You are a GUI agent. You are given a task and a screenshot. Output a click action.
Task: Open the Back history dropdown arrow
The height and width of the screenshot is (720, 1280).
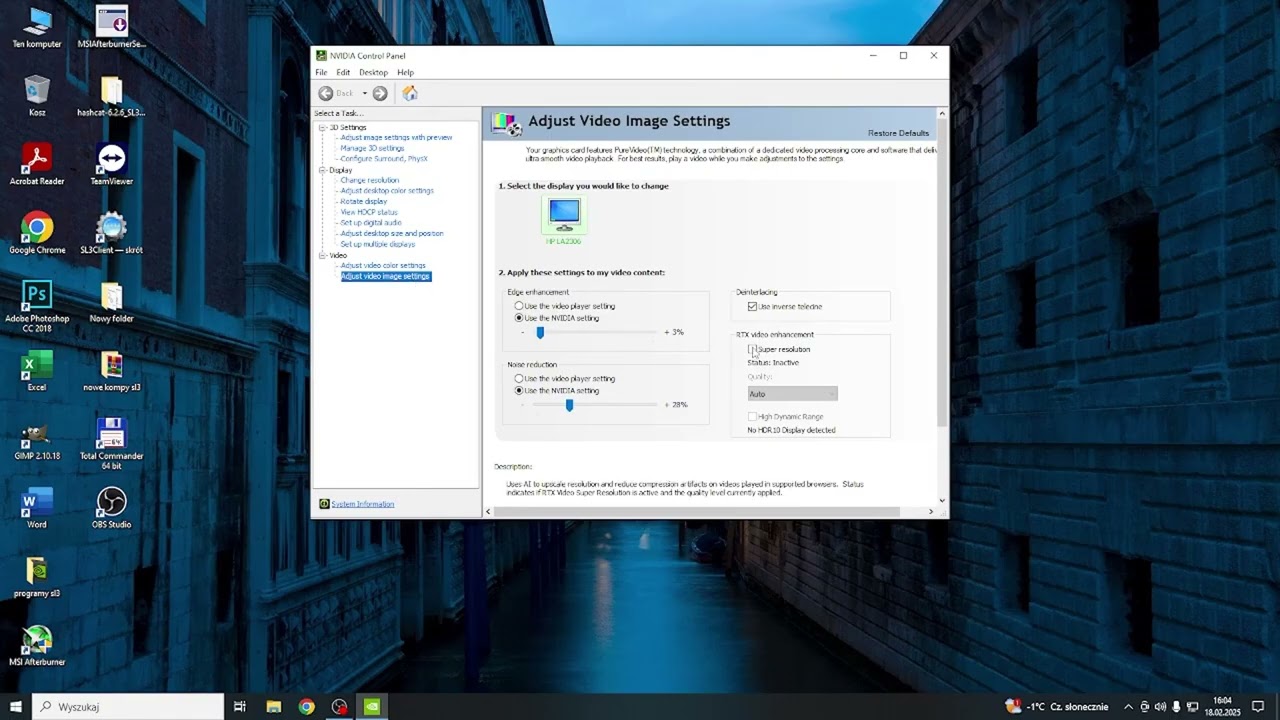click(x=364, y=93)
